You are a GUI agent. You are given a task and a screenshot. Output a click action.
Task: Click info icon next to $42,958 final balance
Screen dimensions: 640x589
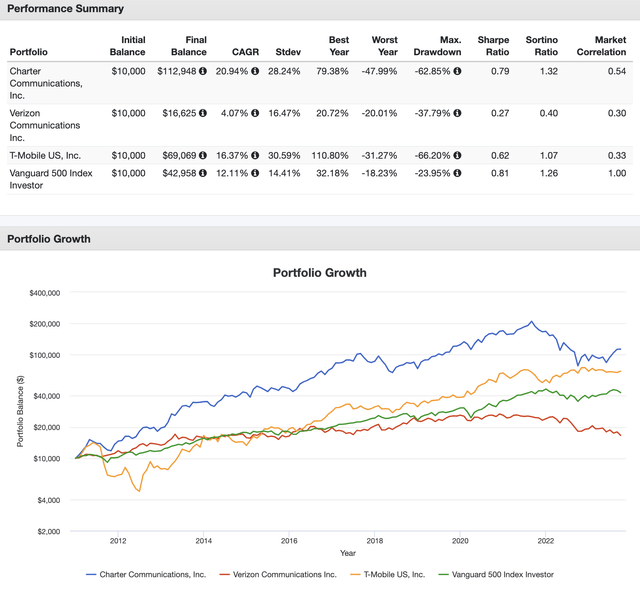point(203,173)
